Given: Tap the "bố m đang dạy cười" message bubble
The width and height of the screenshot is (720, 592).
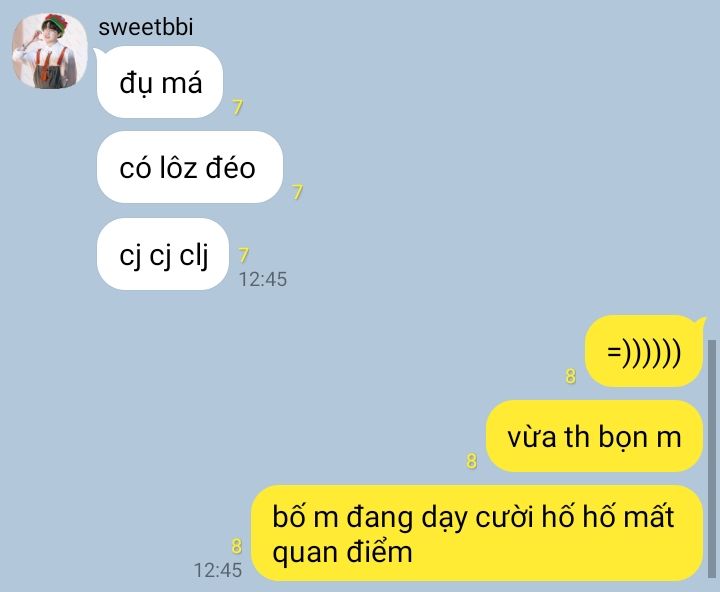Looking at the screenshot, I should pos(477,533).
